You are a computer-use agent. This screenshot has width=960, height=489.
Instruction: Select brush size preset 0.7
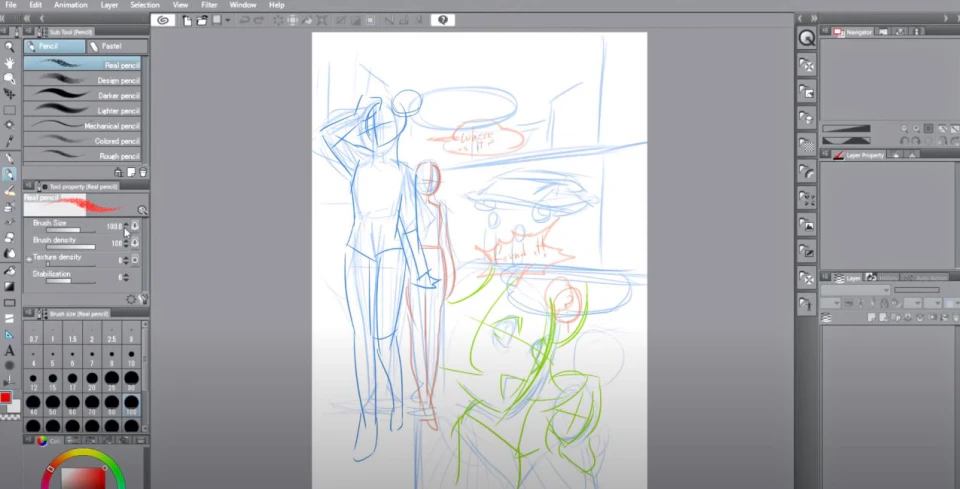tap(34, 334)
